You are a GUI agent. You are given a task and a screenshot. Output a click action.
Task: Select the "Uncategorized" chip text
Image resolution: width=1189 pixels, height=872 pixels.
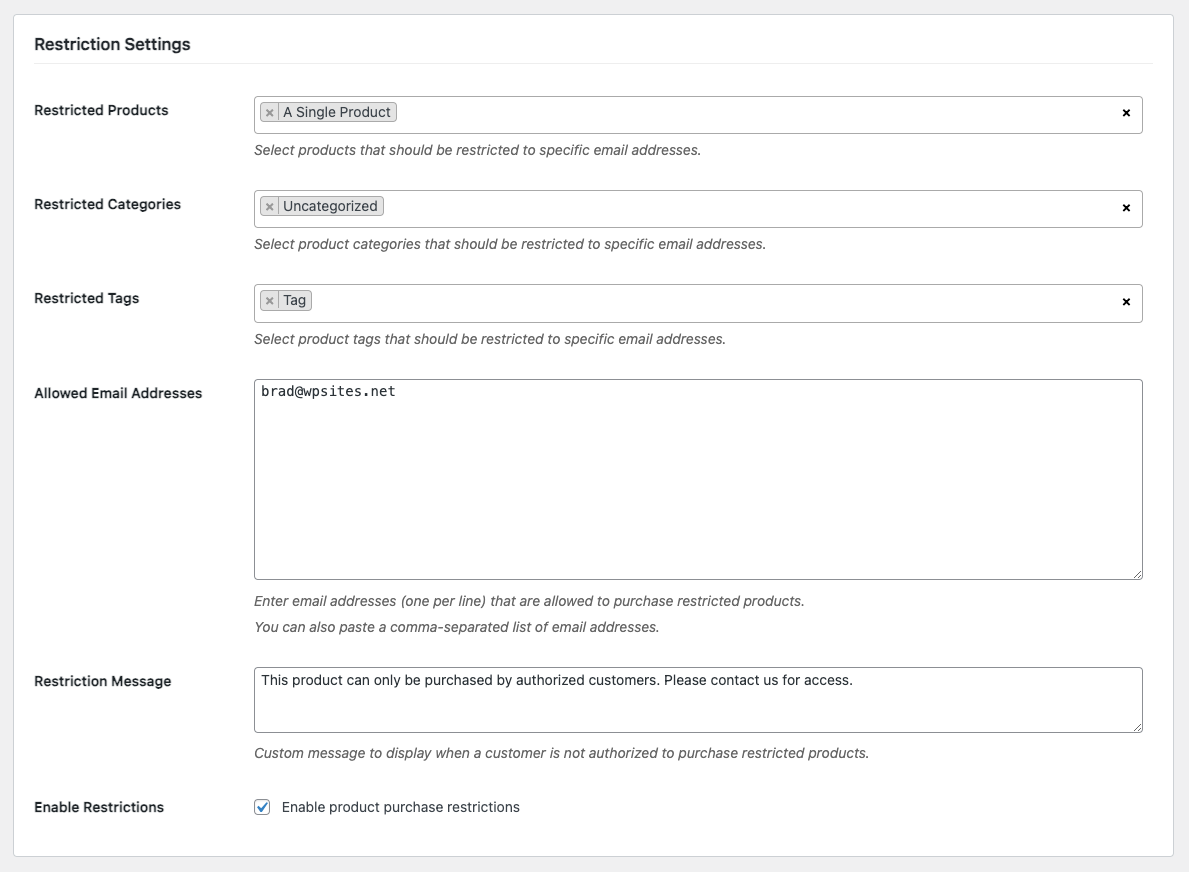coord(330,207)
